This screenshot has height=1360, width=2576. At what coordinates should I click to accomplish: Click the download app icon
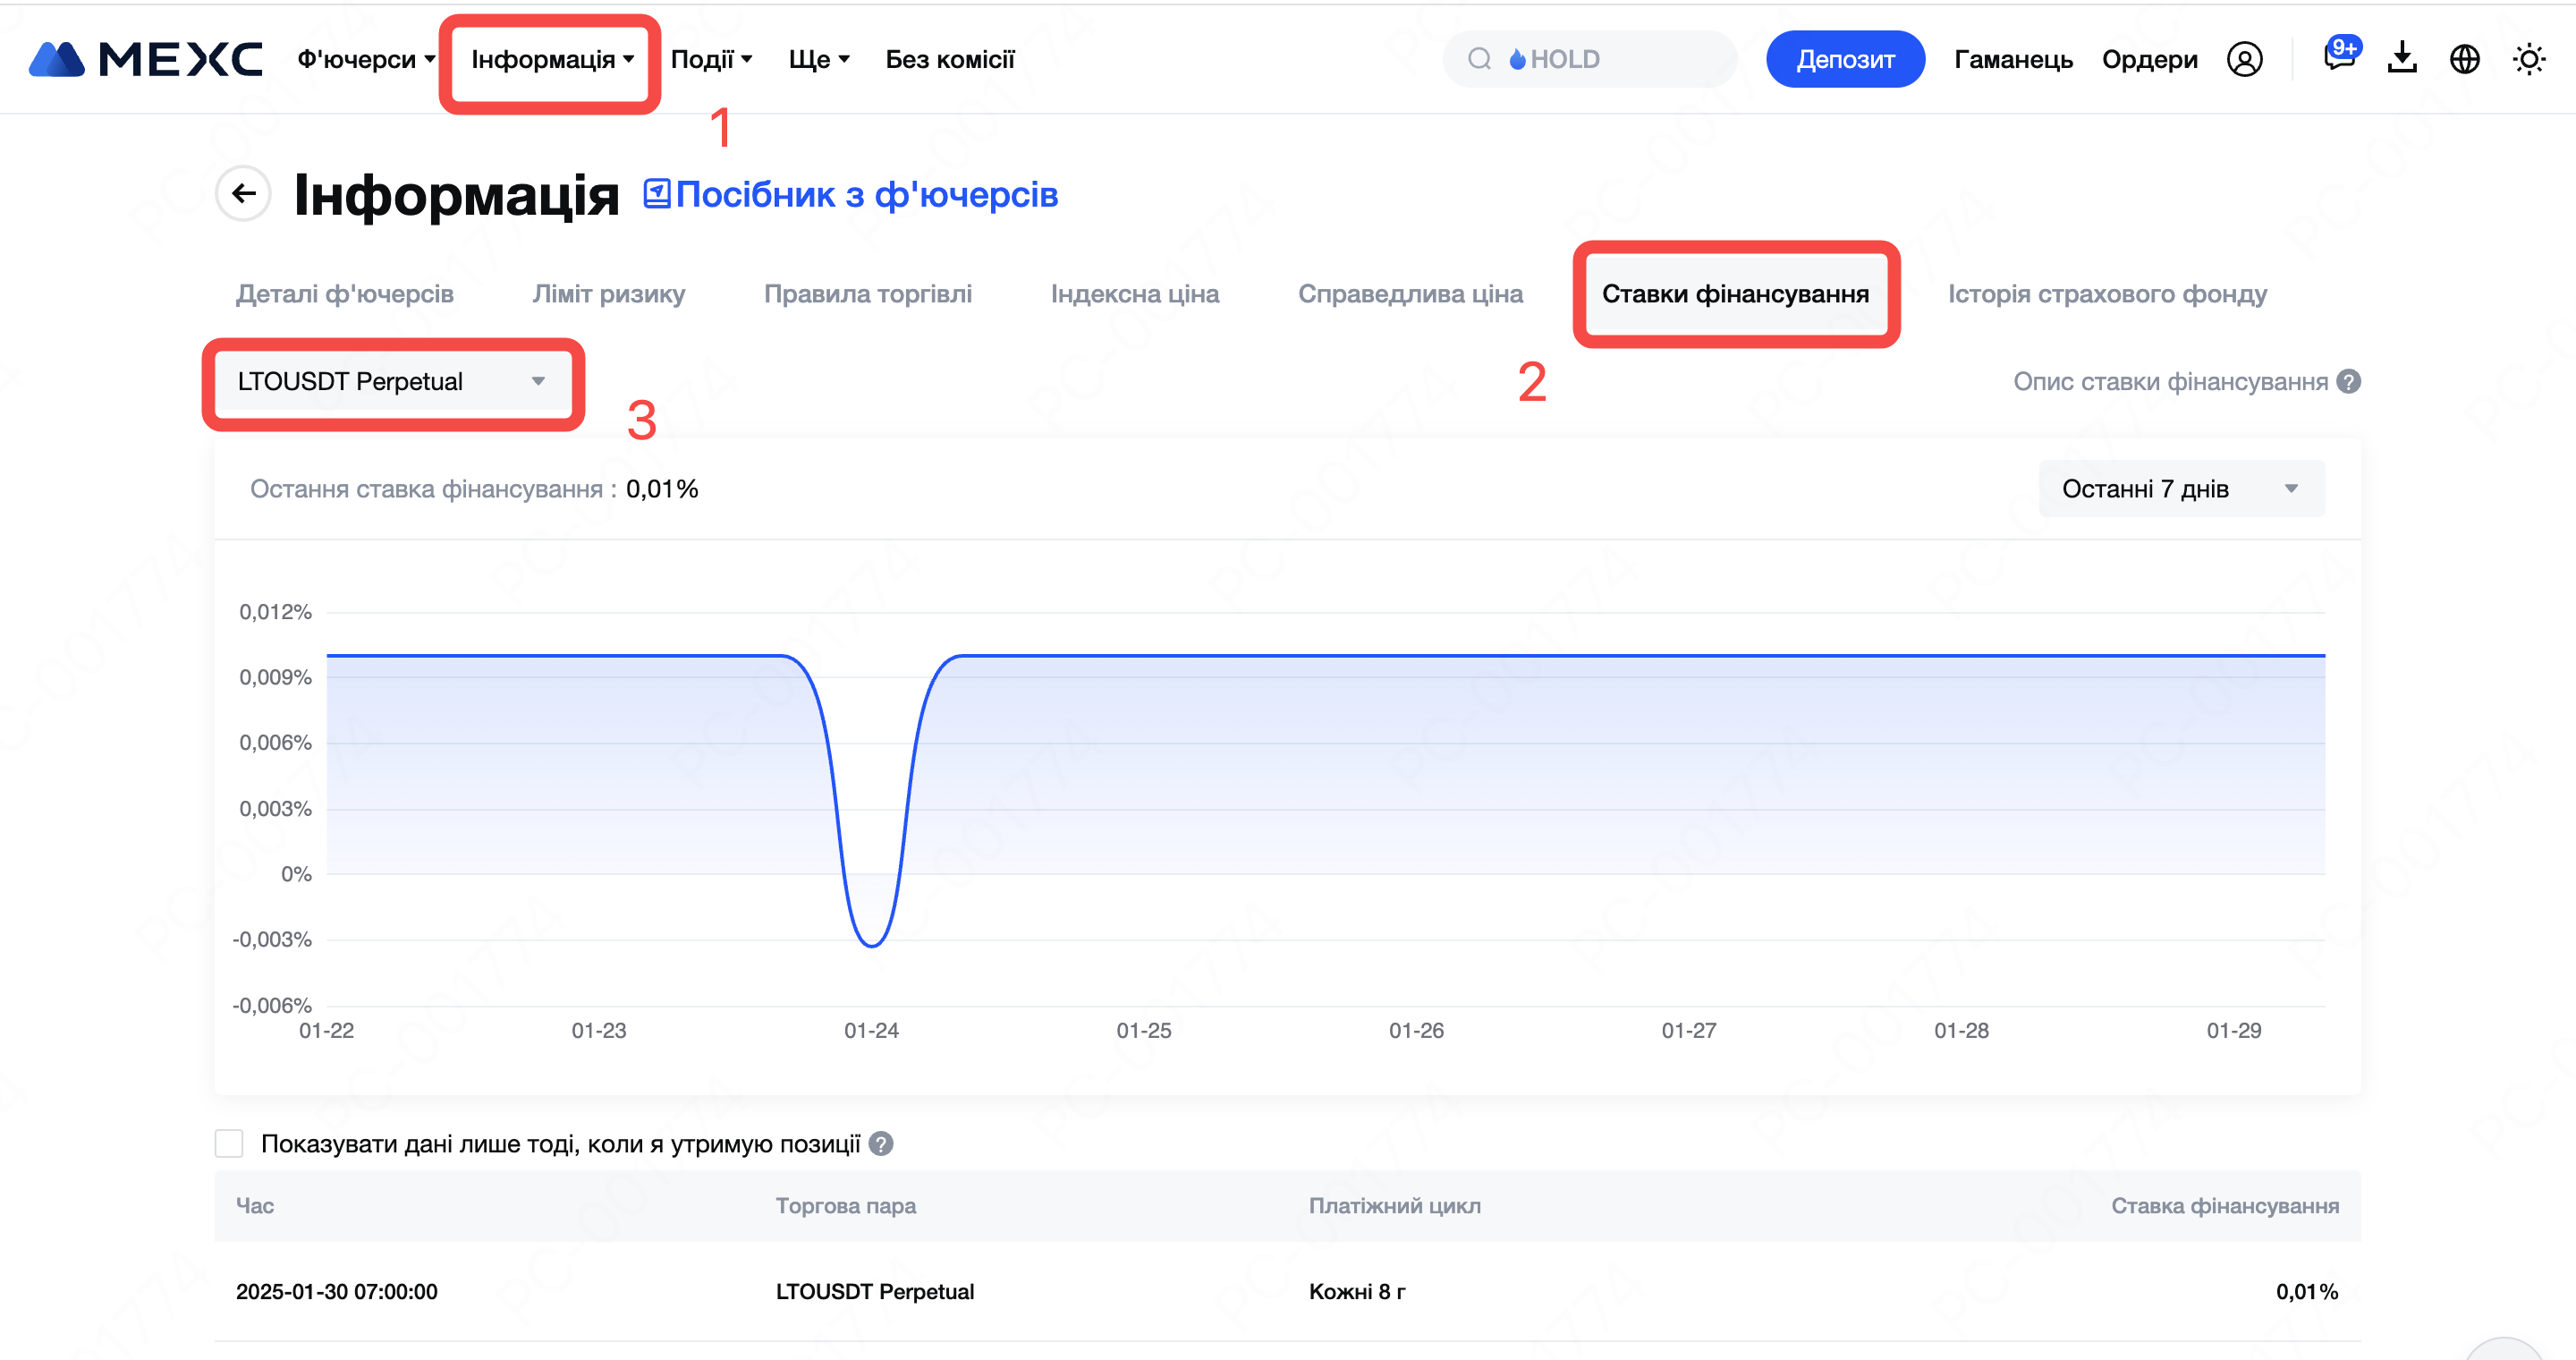pos(2402,59)
